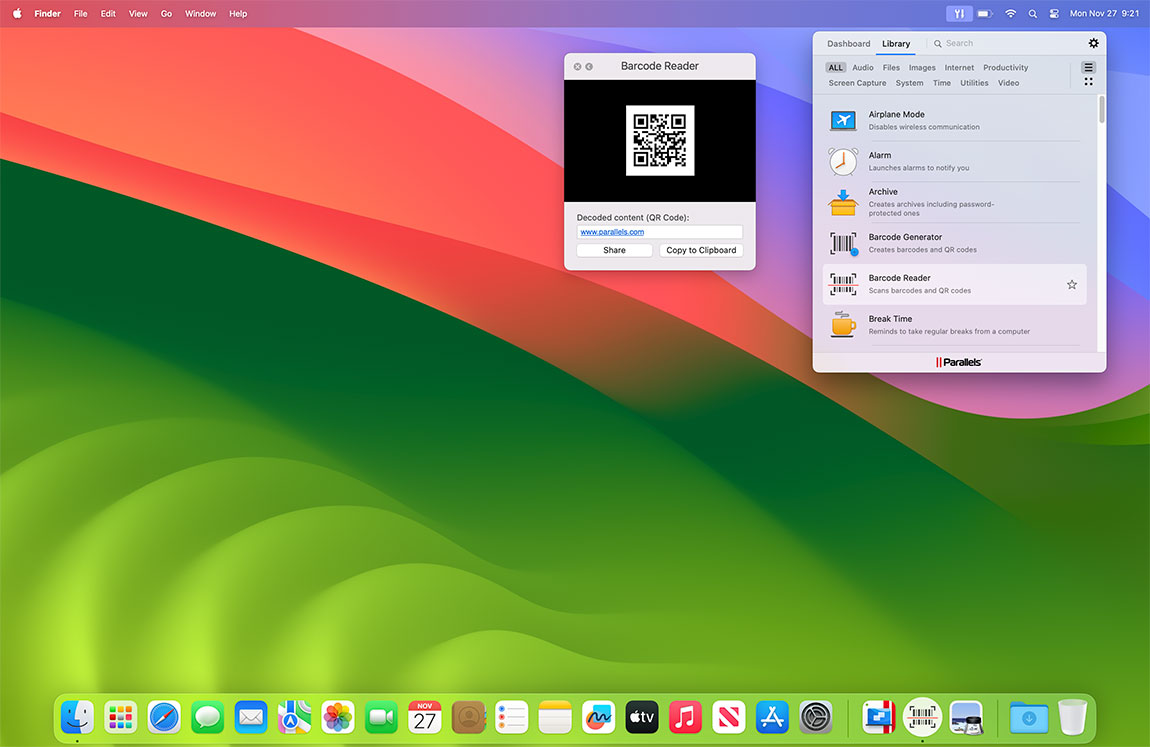This screenshot has height=747, width=1150.
Task: Click the Parallels logo
Action: click(x=958, y=362)
